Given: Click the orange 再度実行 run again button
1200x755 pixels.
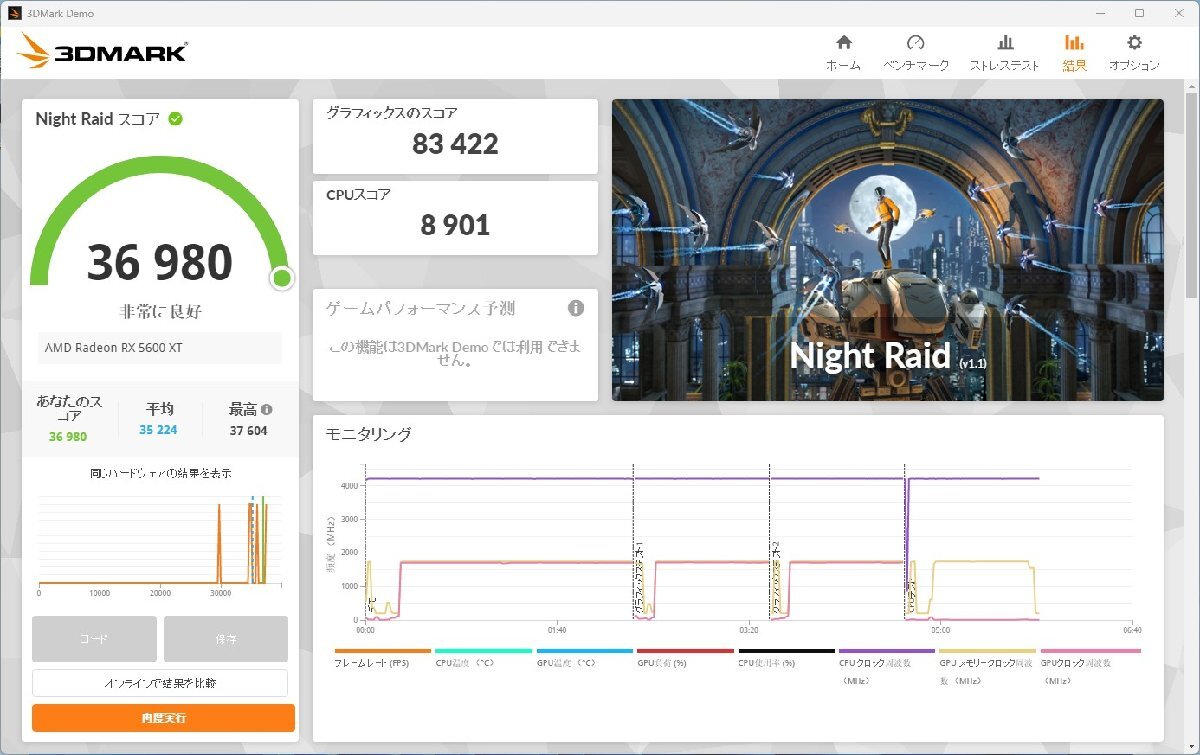Looking at the screenshot, I should tap(163, 718).
